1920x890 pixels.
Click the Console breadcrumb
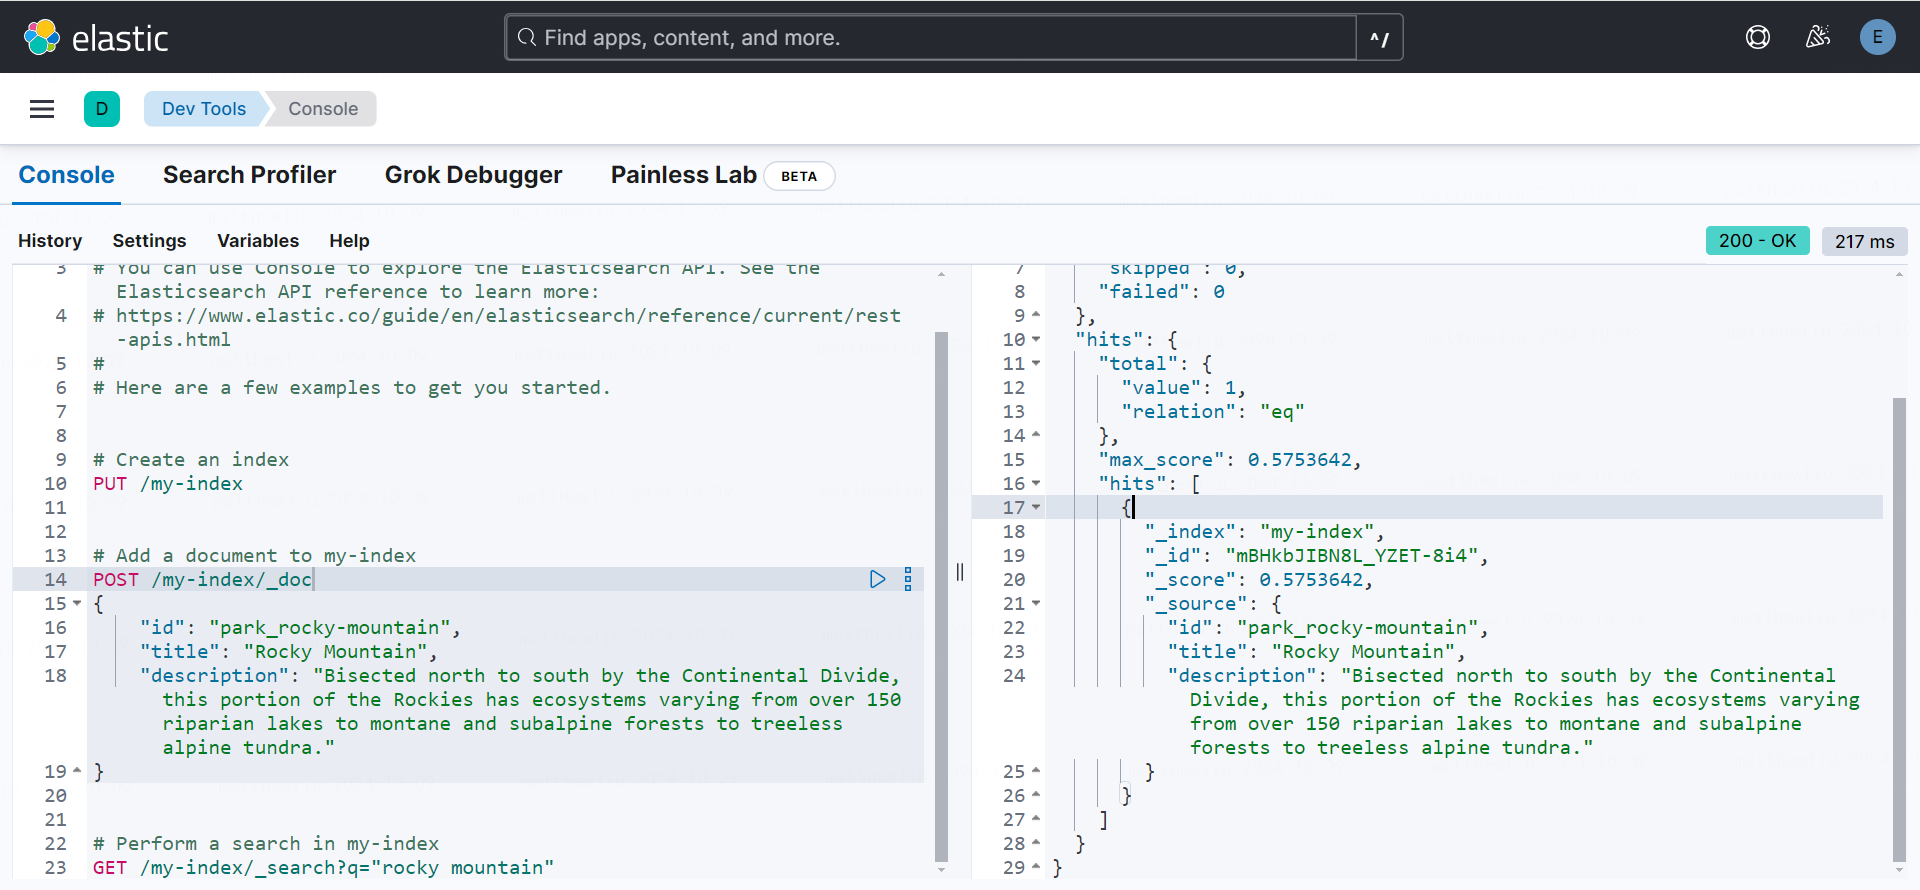pyautogui.click(x=322, y=109)
